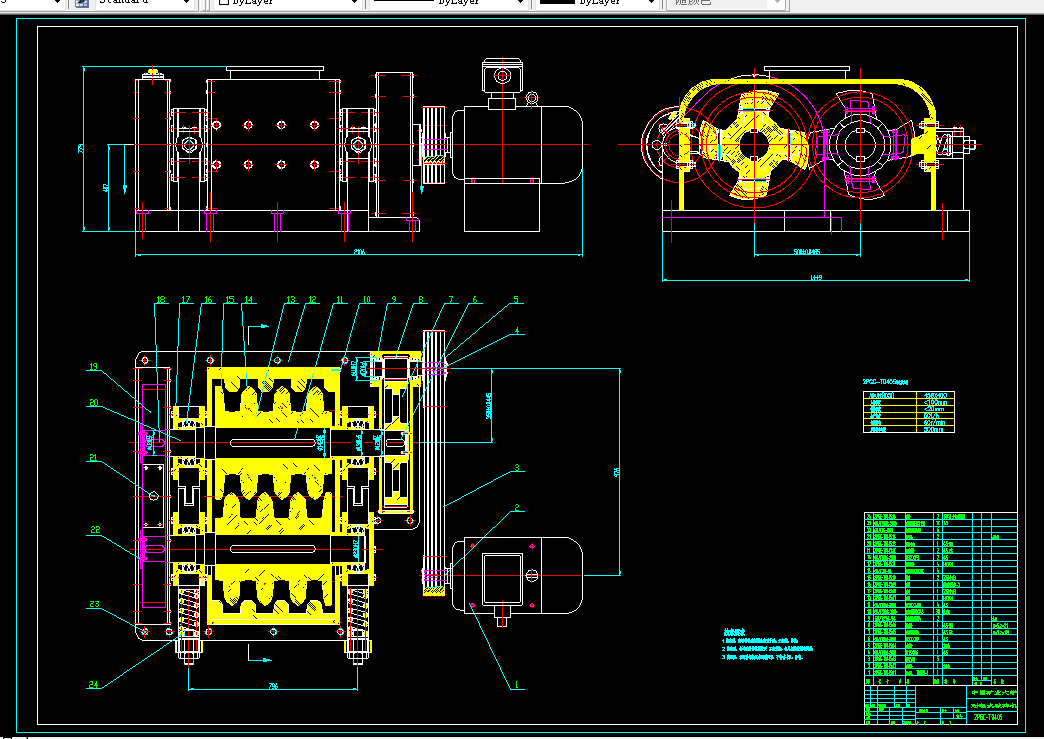The width and height of the screenshot is (1044, 739).
Task: Select part label 8 callout
Action: pos(421,300)
